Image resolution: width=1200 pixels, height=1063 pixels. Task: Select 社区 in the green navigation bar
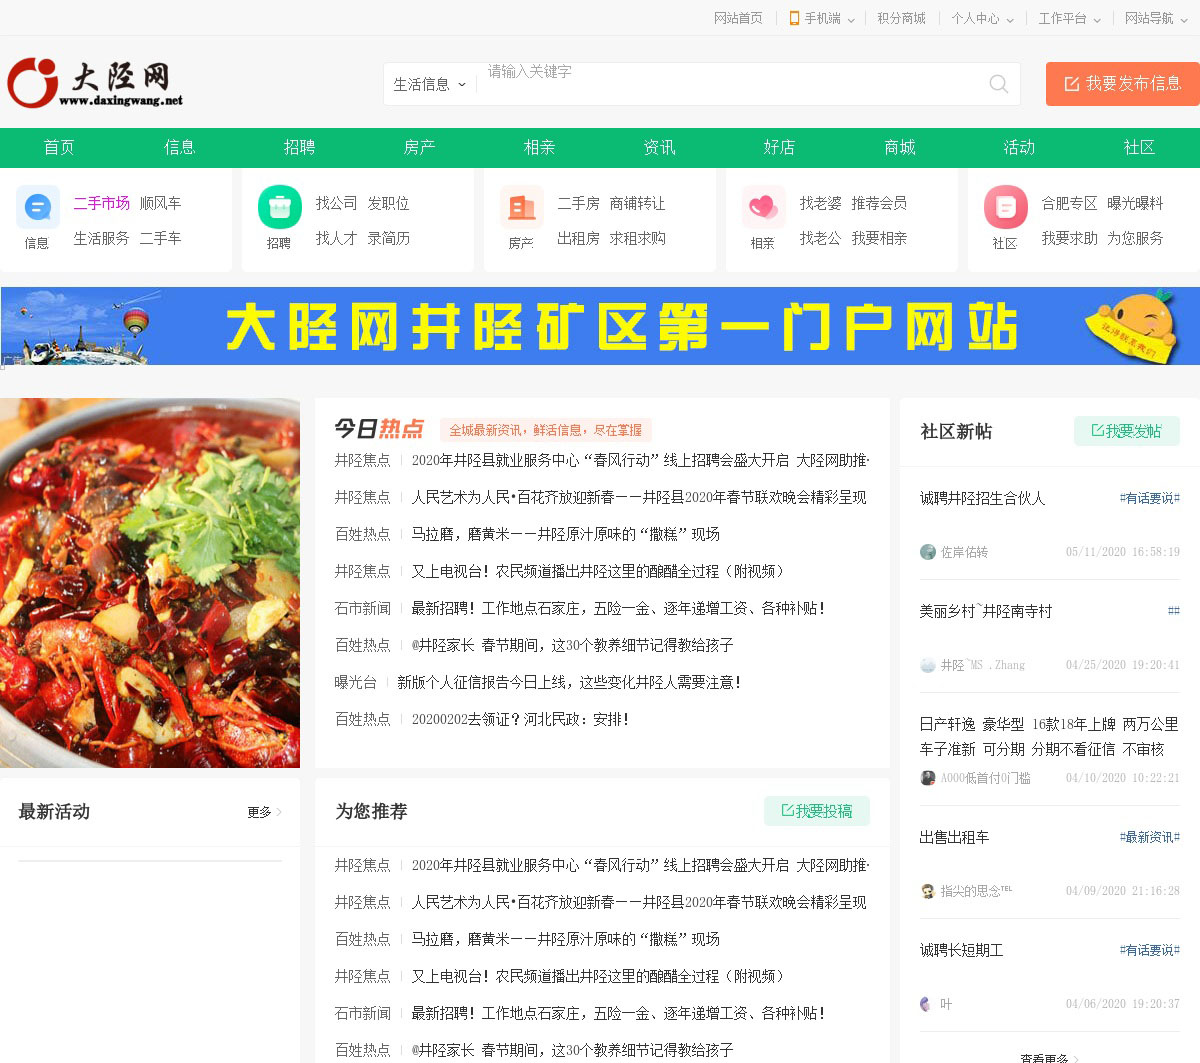pos(1139,147)
